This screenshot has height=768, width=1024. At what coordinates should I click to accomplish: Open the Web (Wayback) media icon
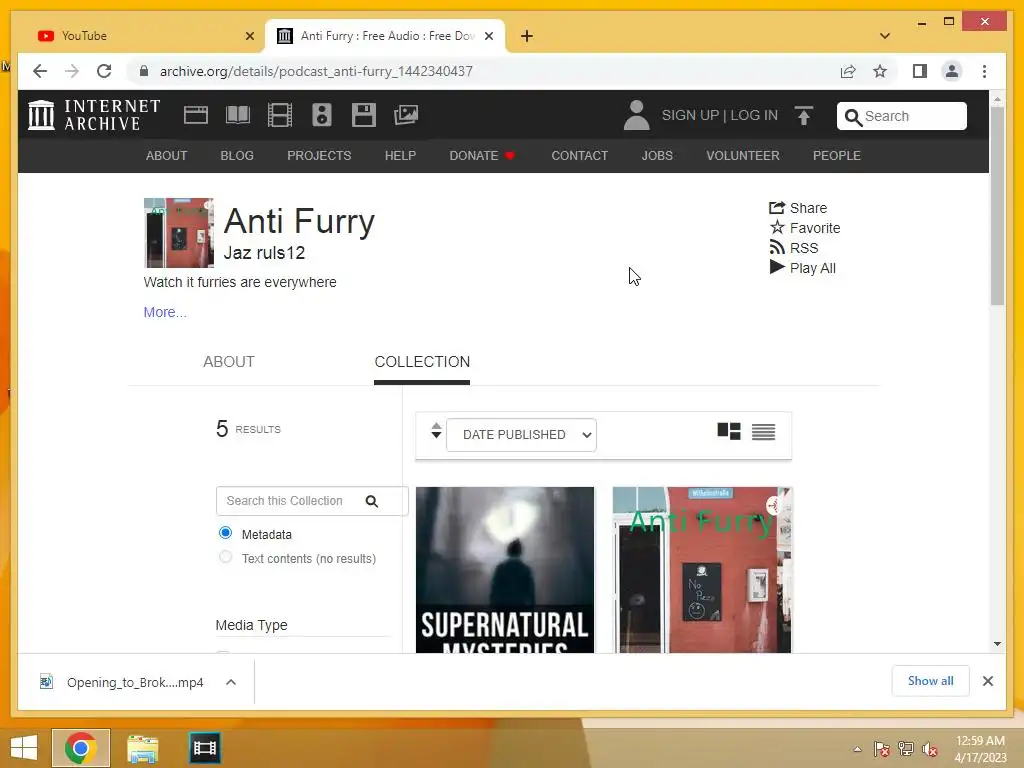pyautogui.click(x=196, y=115)
